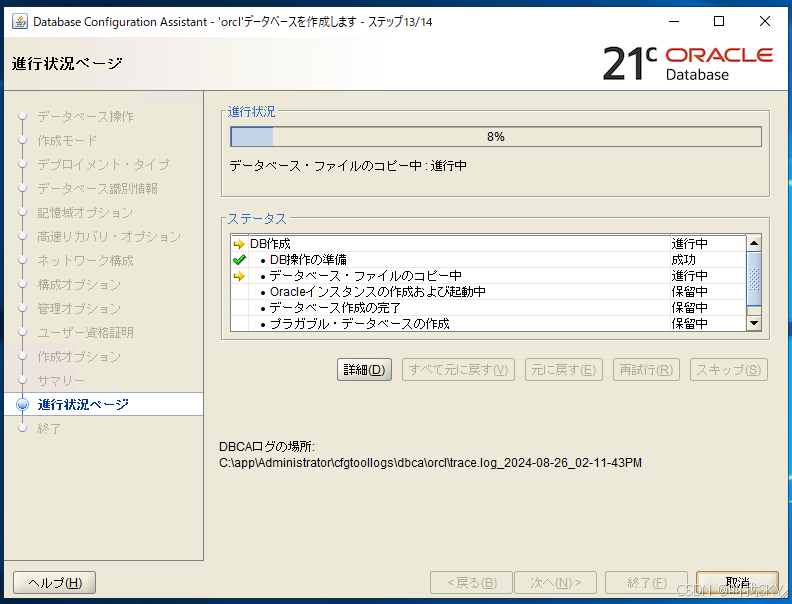Screen dimensions: 792x604
Task: Select the サマリー step
Action: tap(61, 380)
